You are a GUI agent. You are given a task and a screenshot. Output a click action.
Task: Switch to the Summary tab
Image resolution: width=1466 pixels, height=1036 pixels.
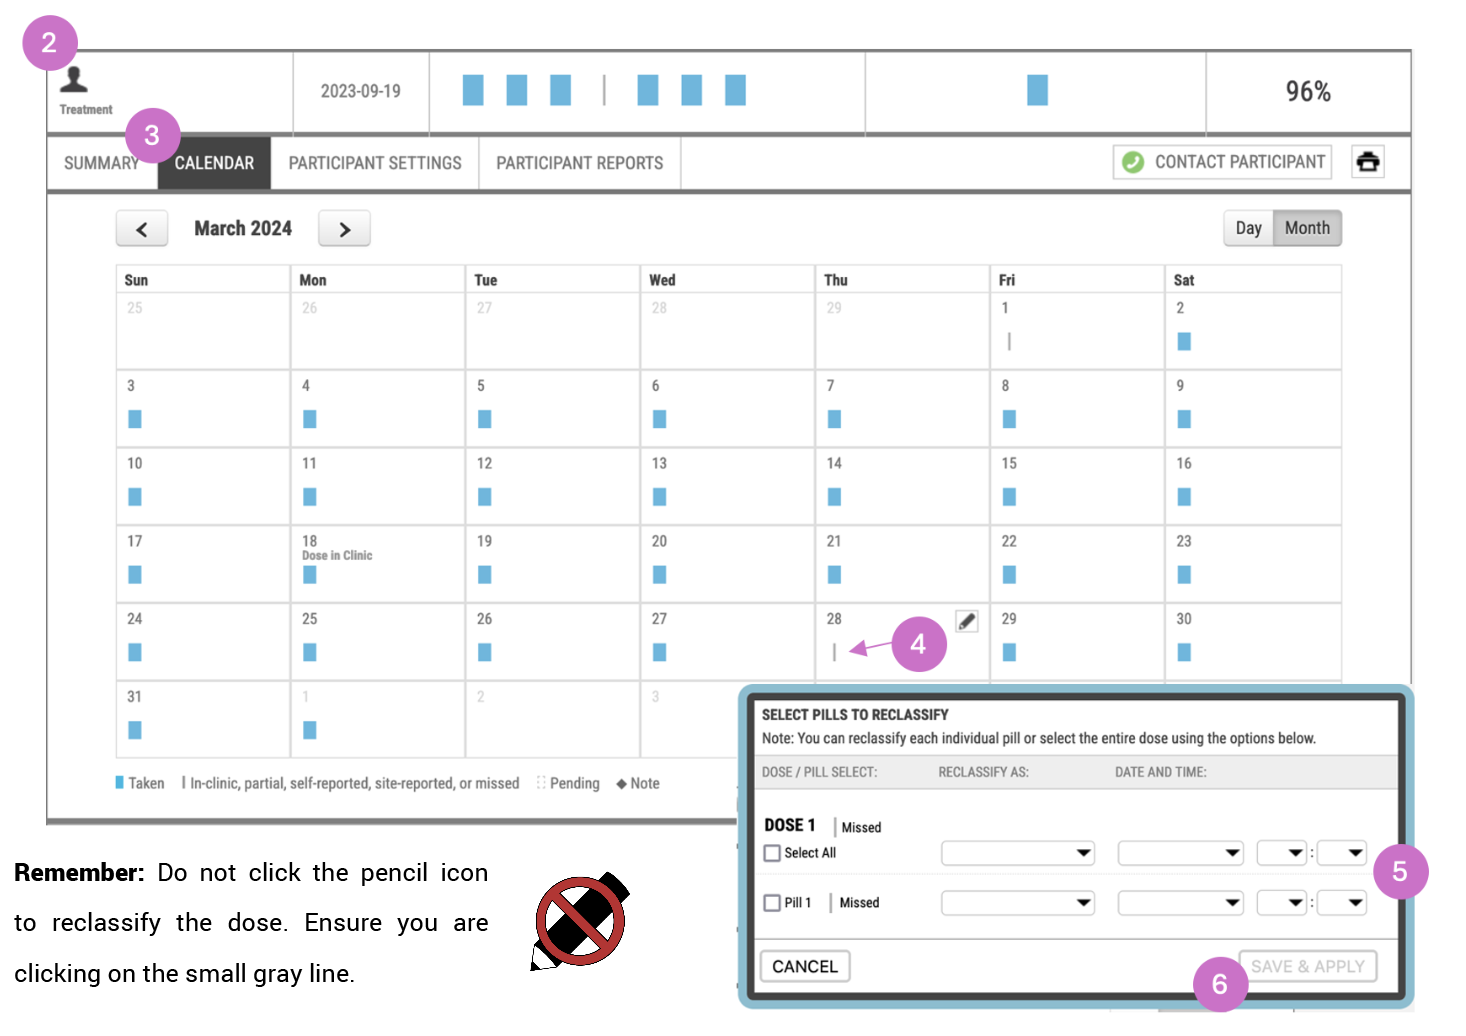(101, 163)
